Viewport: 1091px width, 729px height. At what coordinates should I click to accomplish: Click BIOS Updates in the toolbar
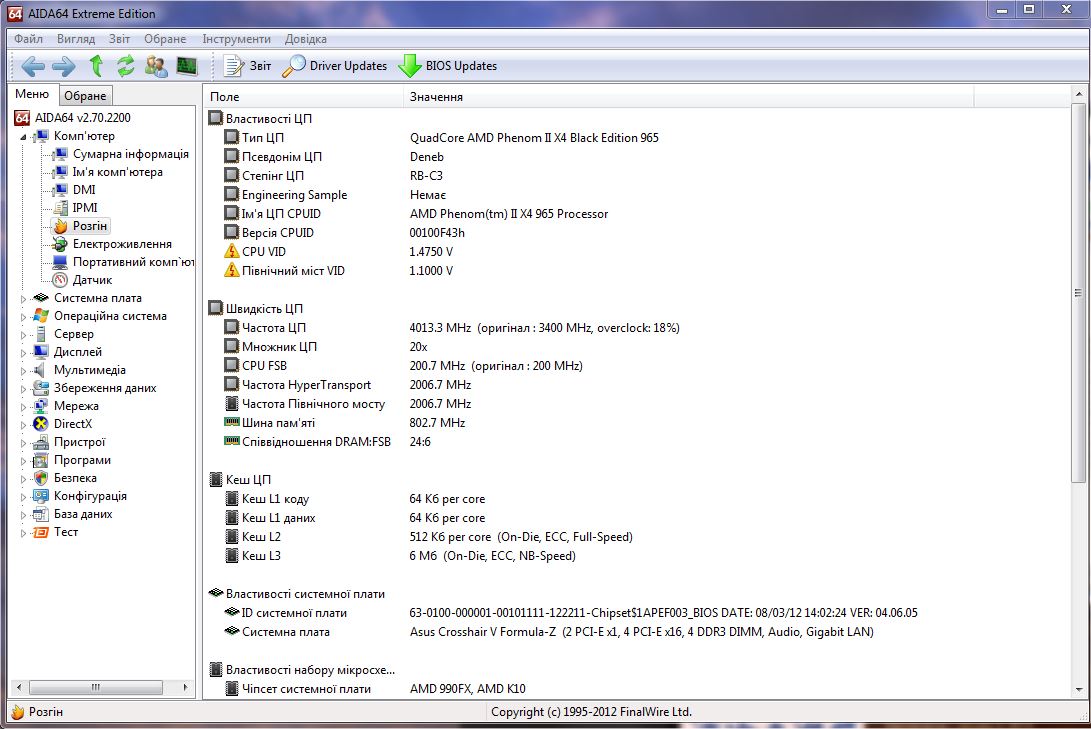[447, 66]
